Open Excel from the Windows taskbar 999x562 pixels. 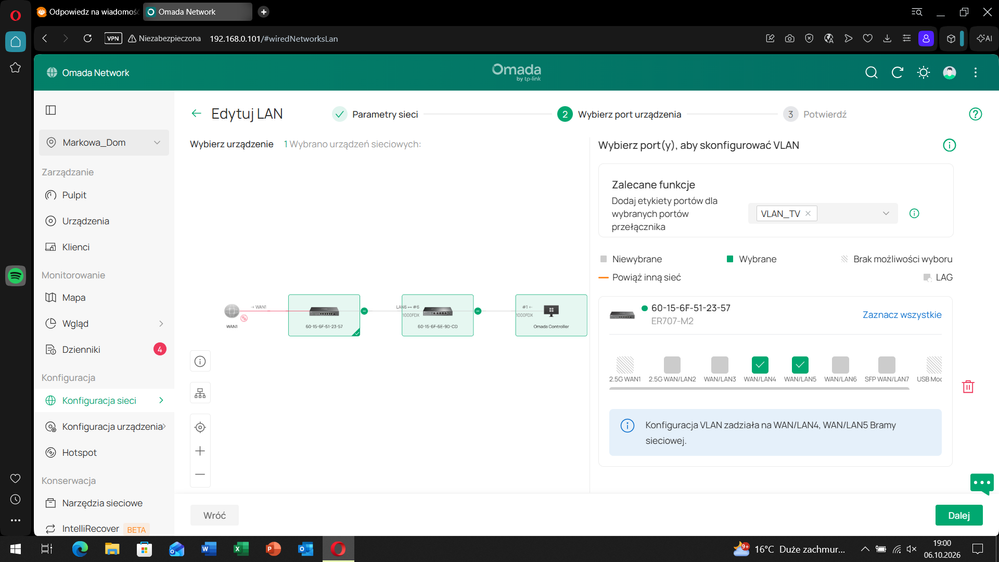241,549
